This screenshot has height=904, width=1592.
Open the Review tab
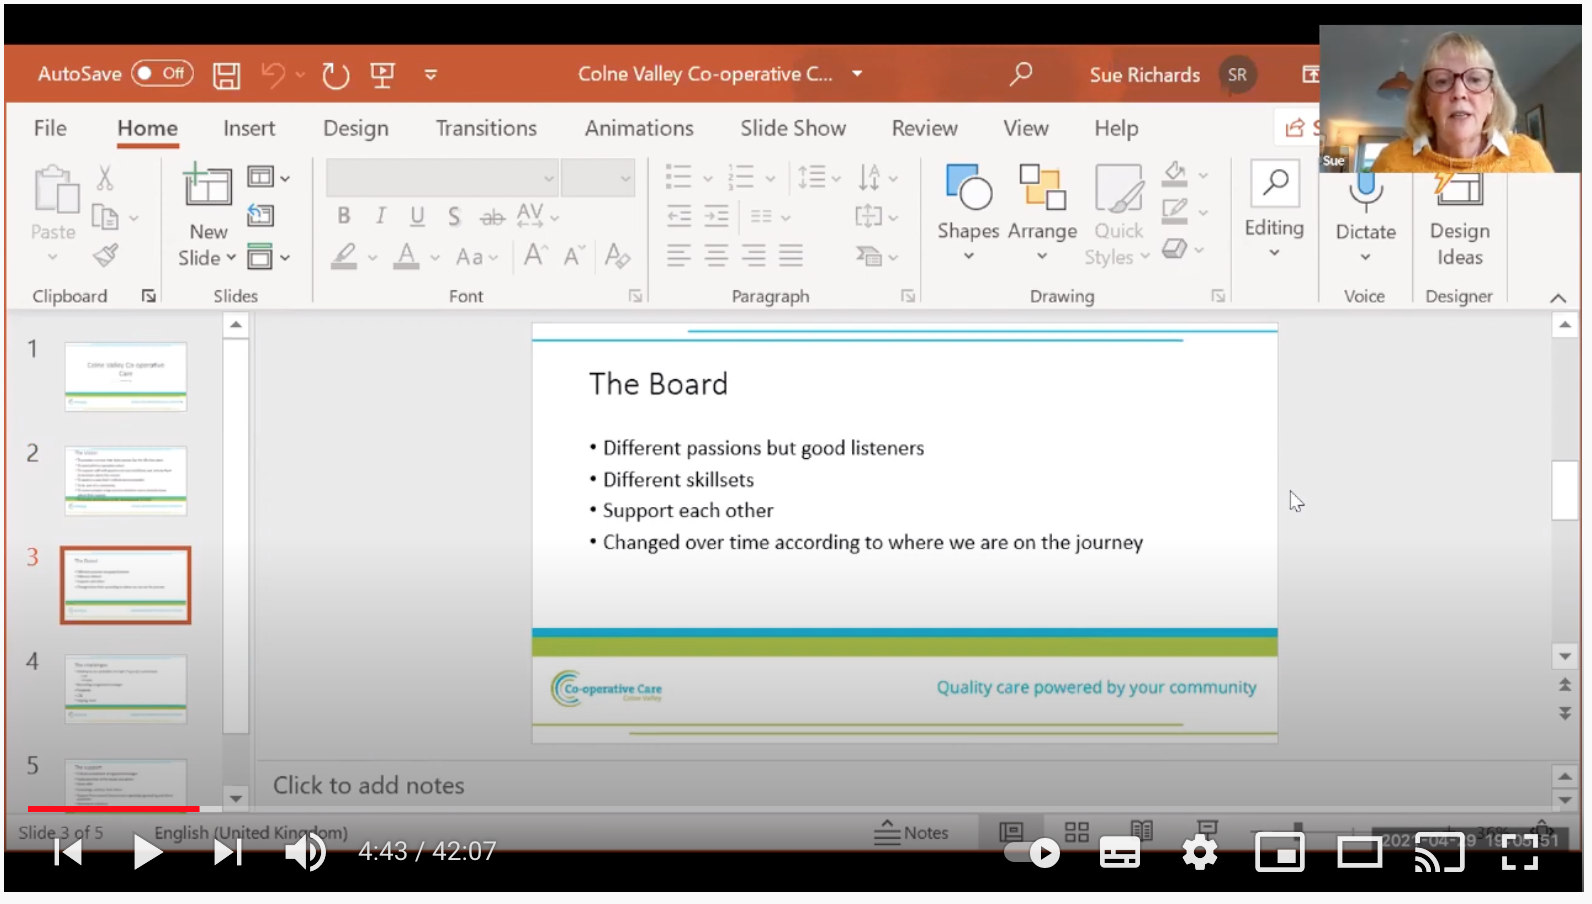point(925,128)
